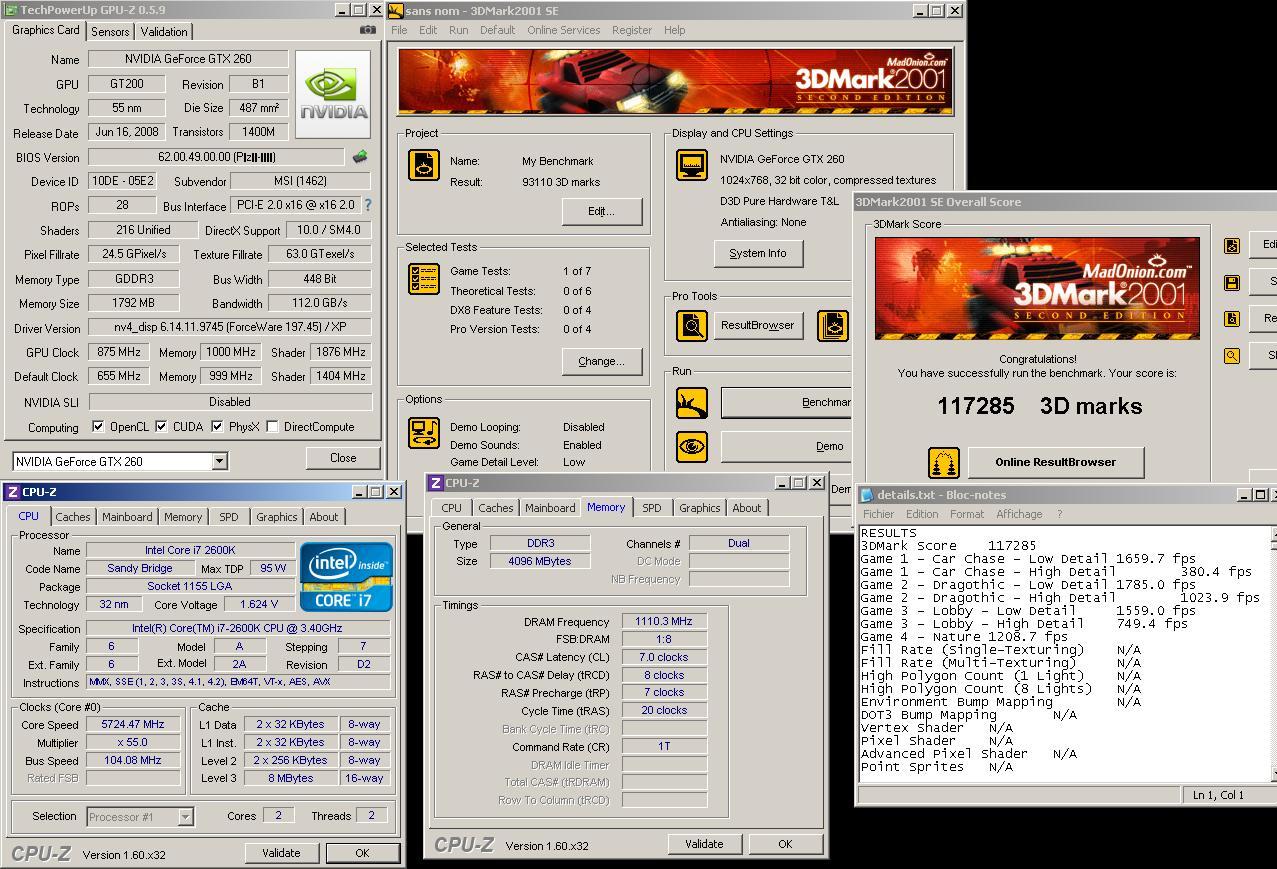Open the Fichier menu in Bloc-notes
This screenshot has height=869, width=1277.
pos(878,514)
